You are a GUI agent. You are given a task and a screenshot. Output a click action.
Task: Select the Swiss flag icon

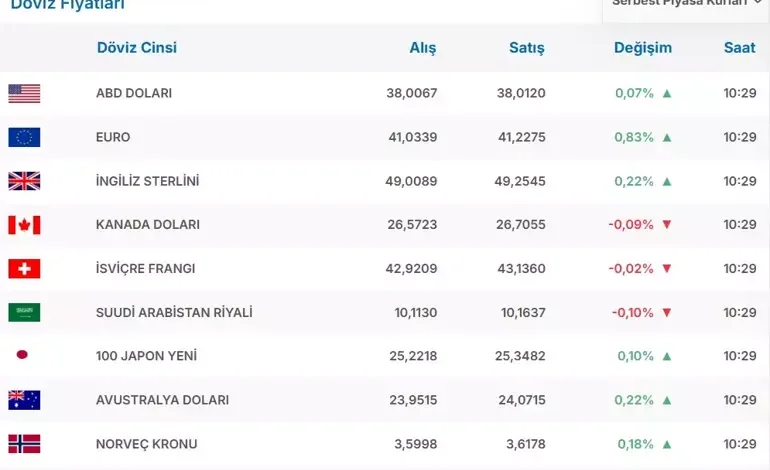(x=24, y=269)
